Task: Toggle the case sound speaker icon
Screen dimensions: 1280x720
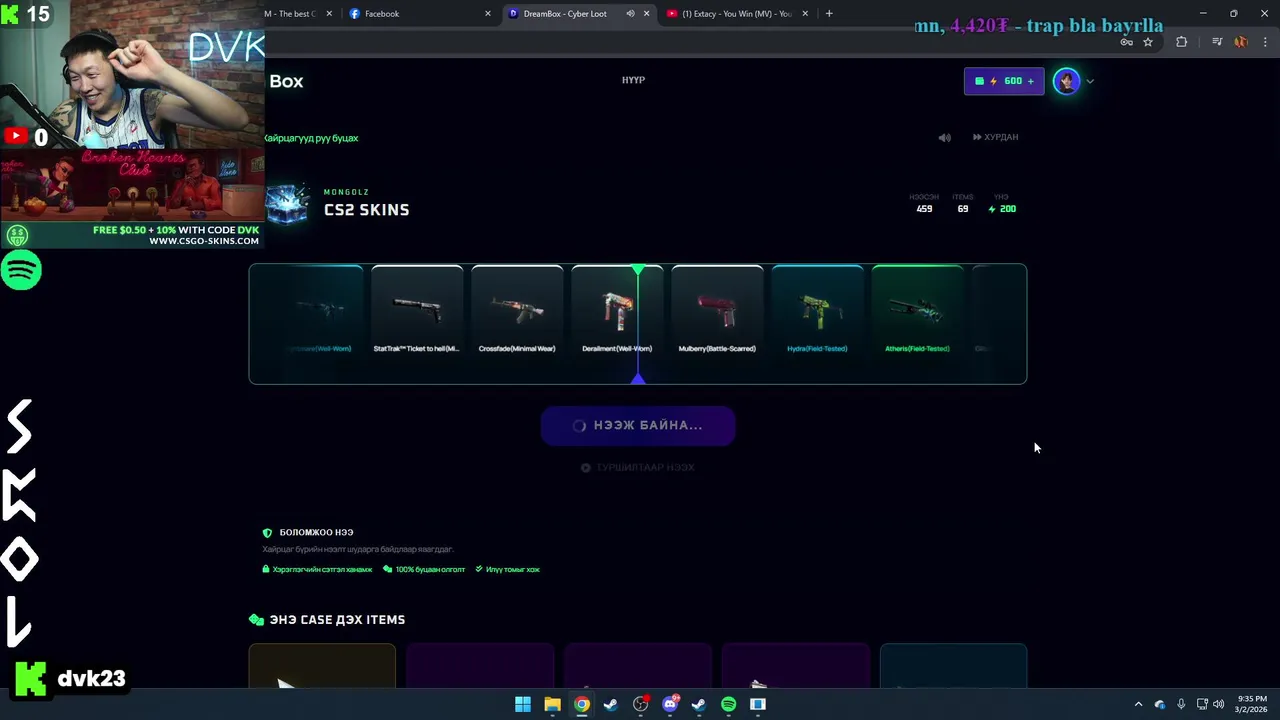Action: coord(944,137)
